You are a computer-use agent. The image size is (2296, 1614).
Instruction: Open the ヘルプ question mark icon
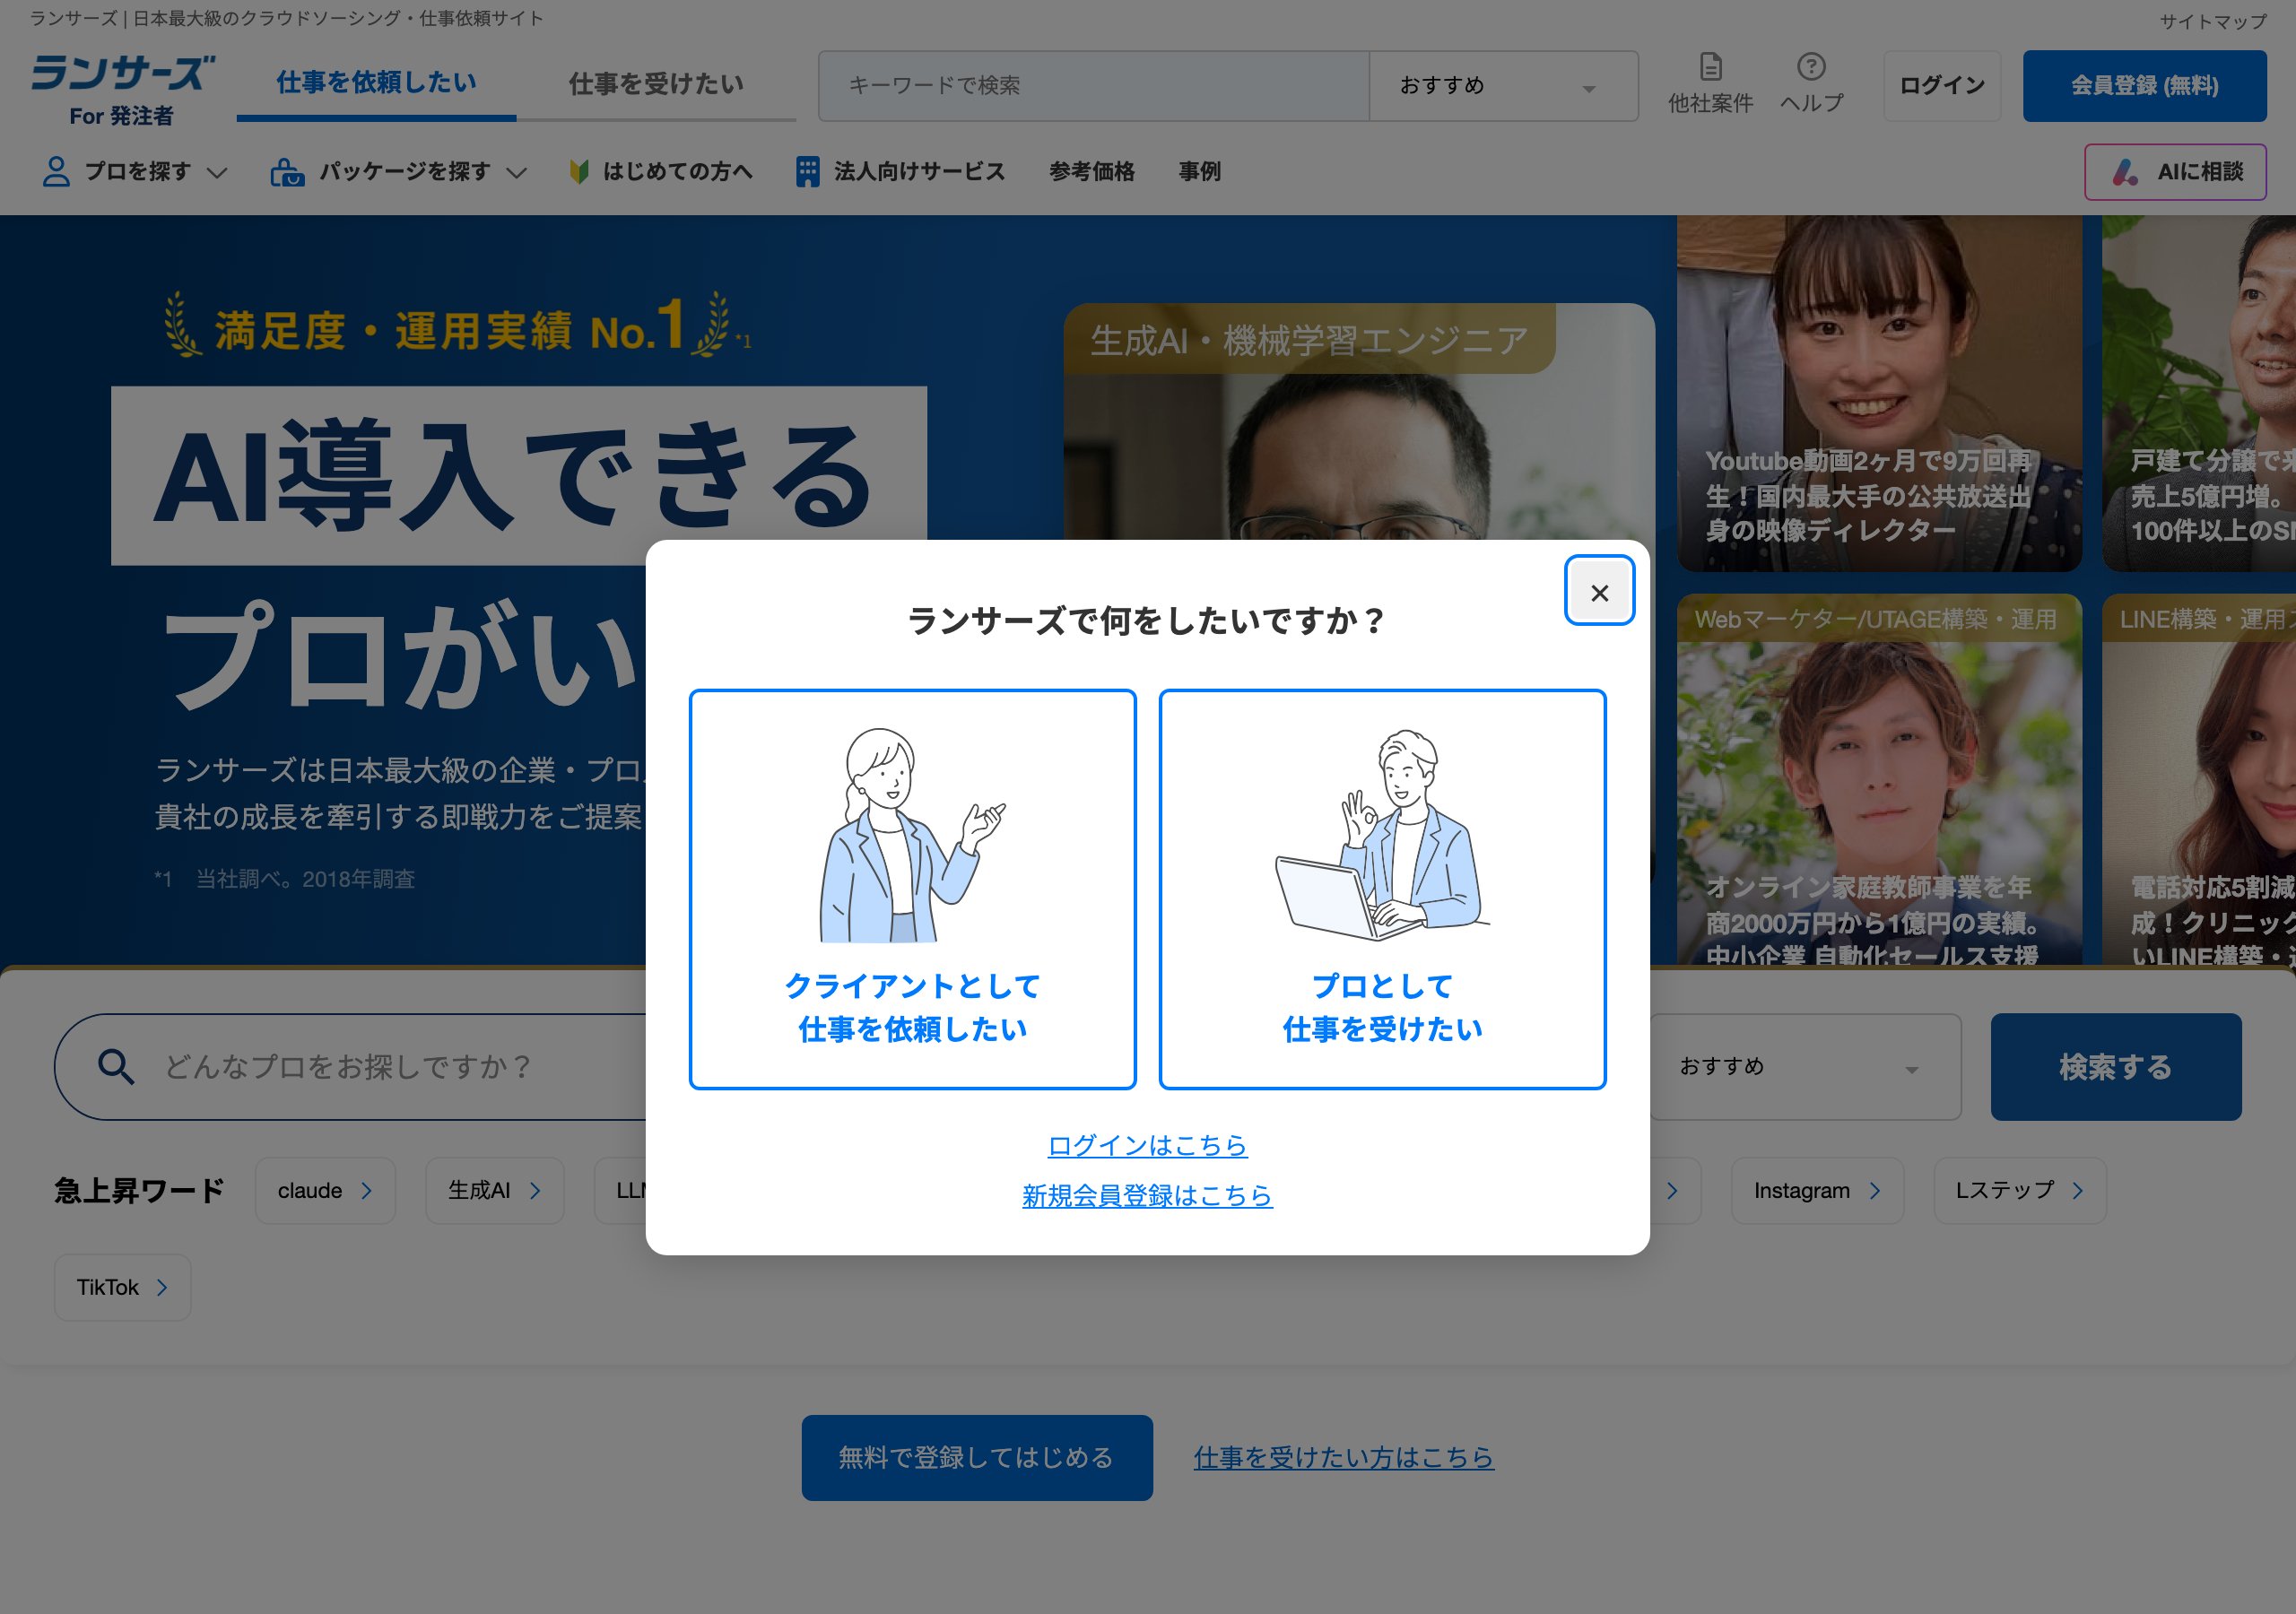pos(1811,67)
